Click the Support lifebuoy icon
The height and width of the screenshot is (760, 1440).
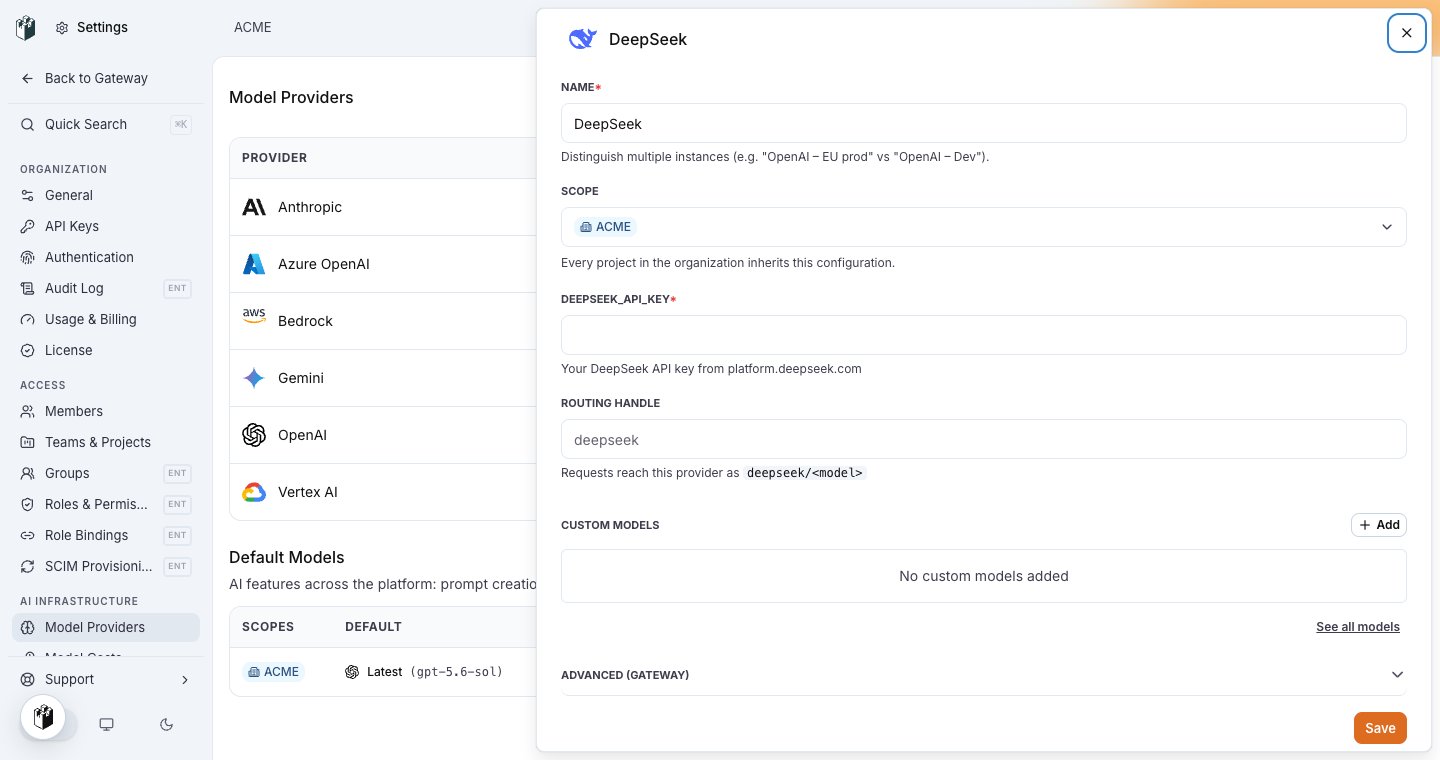[x=27, y=679]
